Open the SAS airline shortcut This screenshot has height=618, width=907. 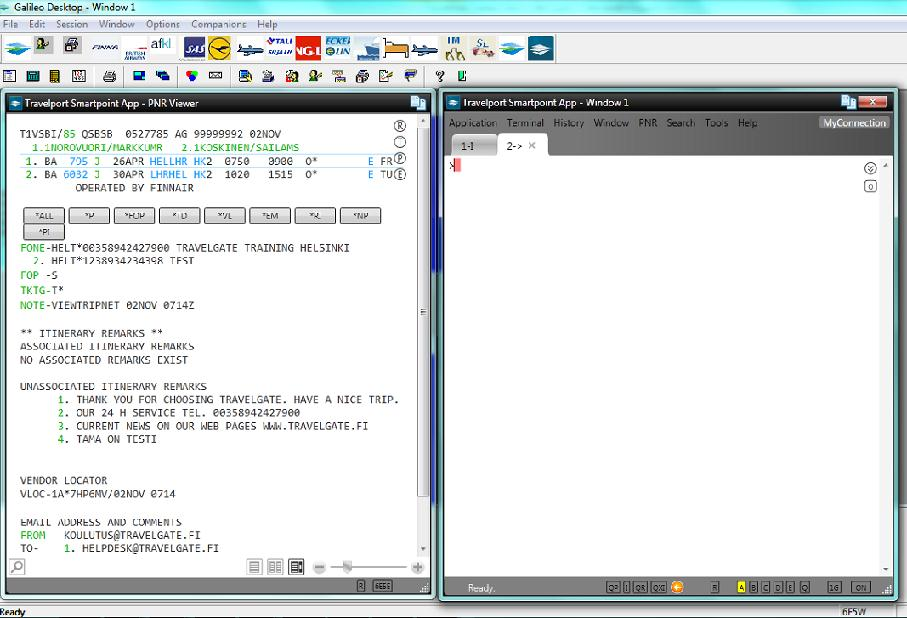click(x=194, y=49)
